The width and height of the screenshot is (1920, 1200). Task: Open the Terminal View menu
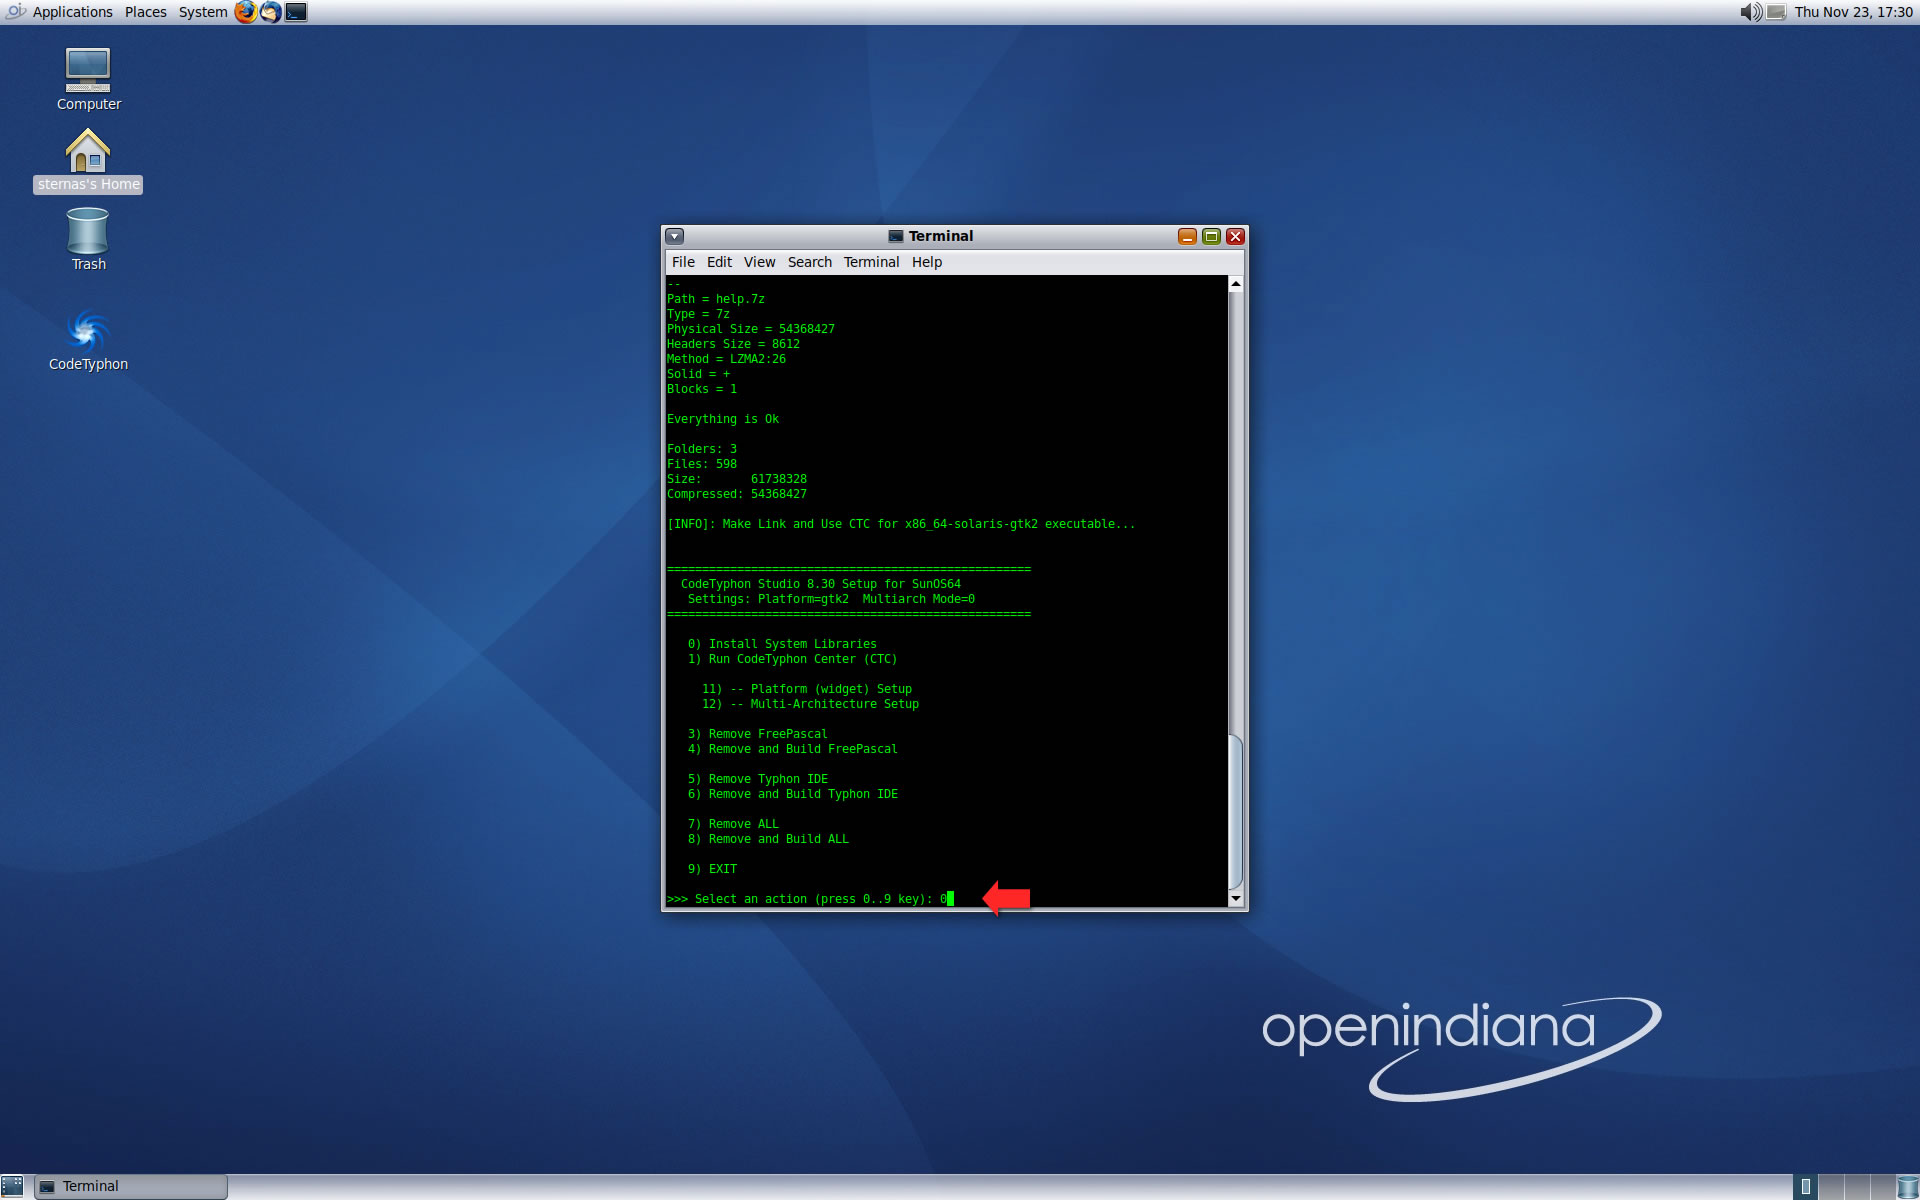(759, 262)
